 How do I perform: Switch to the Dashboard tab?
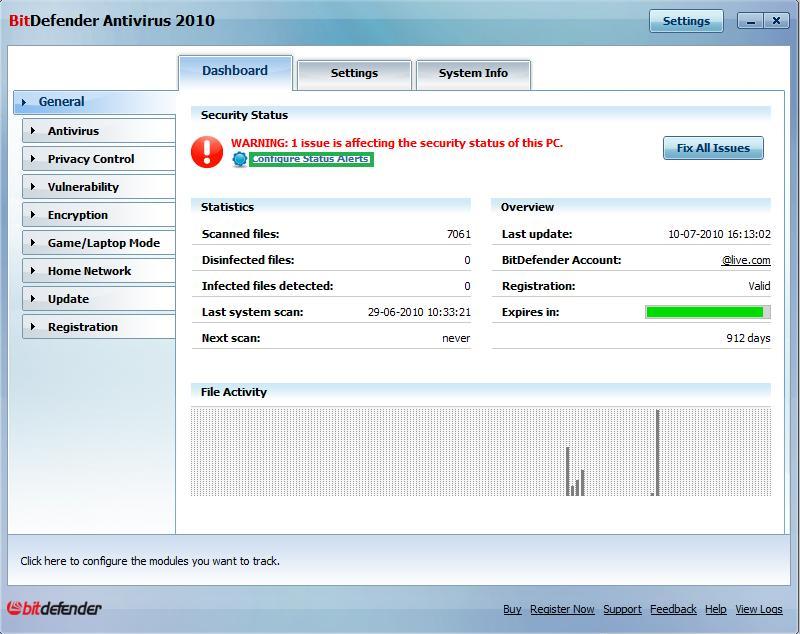235,72
